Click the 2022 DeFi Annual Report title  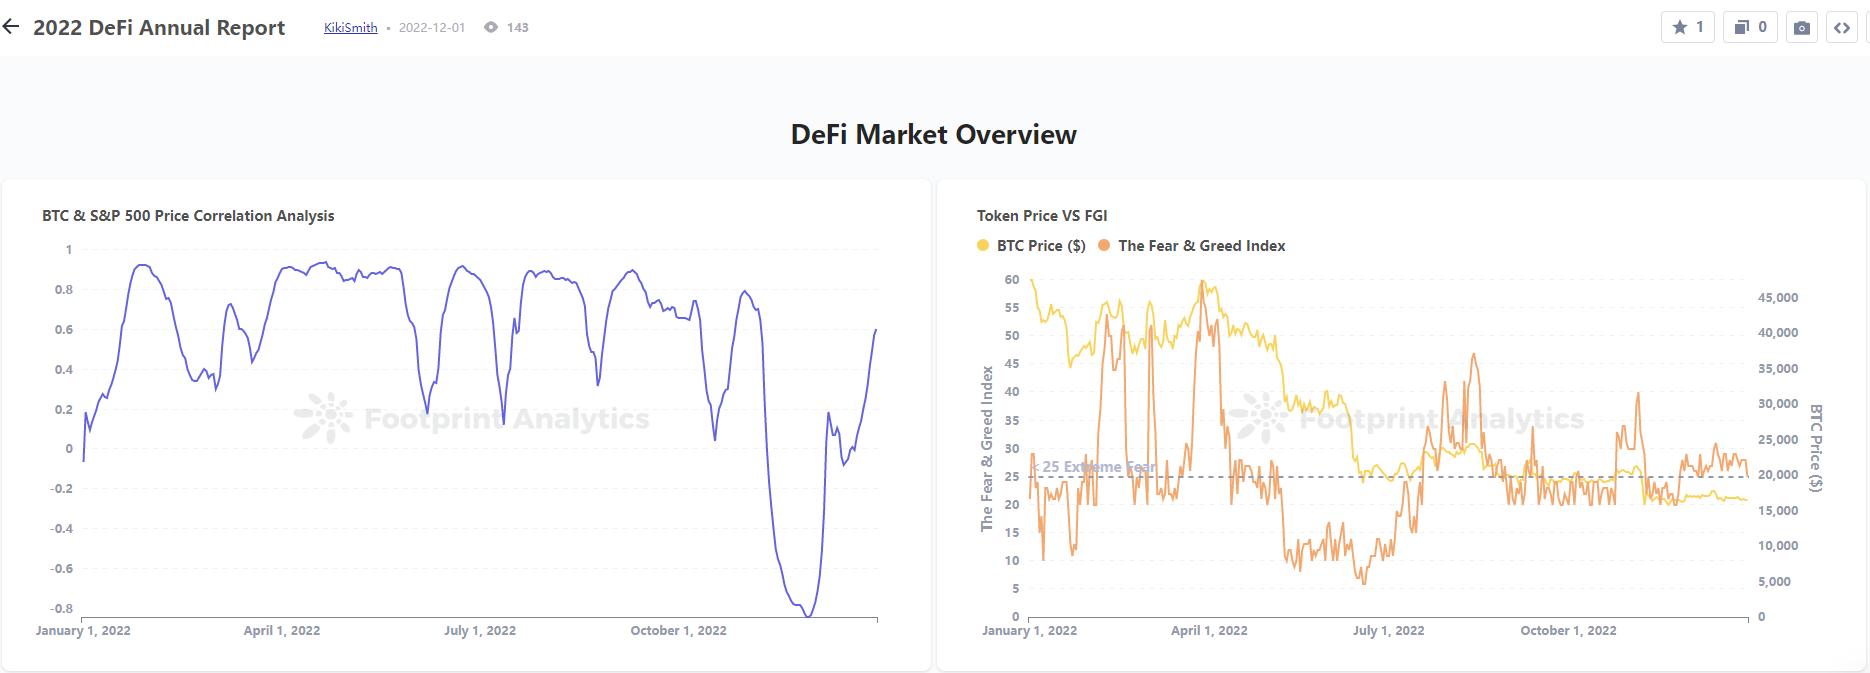pyautogui.click(x=159, y=28)
